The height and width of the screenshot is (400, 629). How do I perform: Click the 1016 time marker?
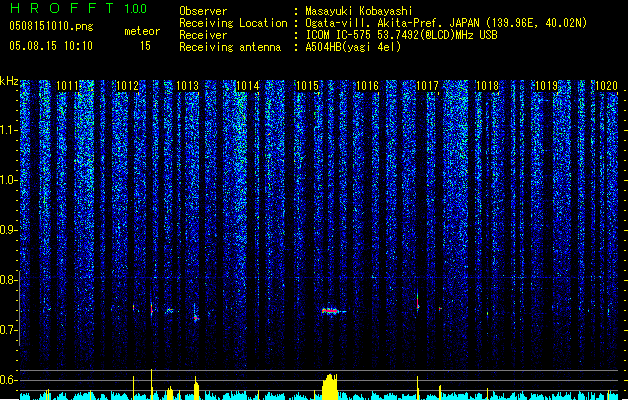tap(367, 86)
